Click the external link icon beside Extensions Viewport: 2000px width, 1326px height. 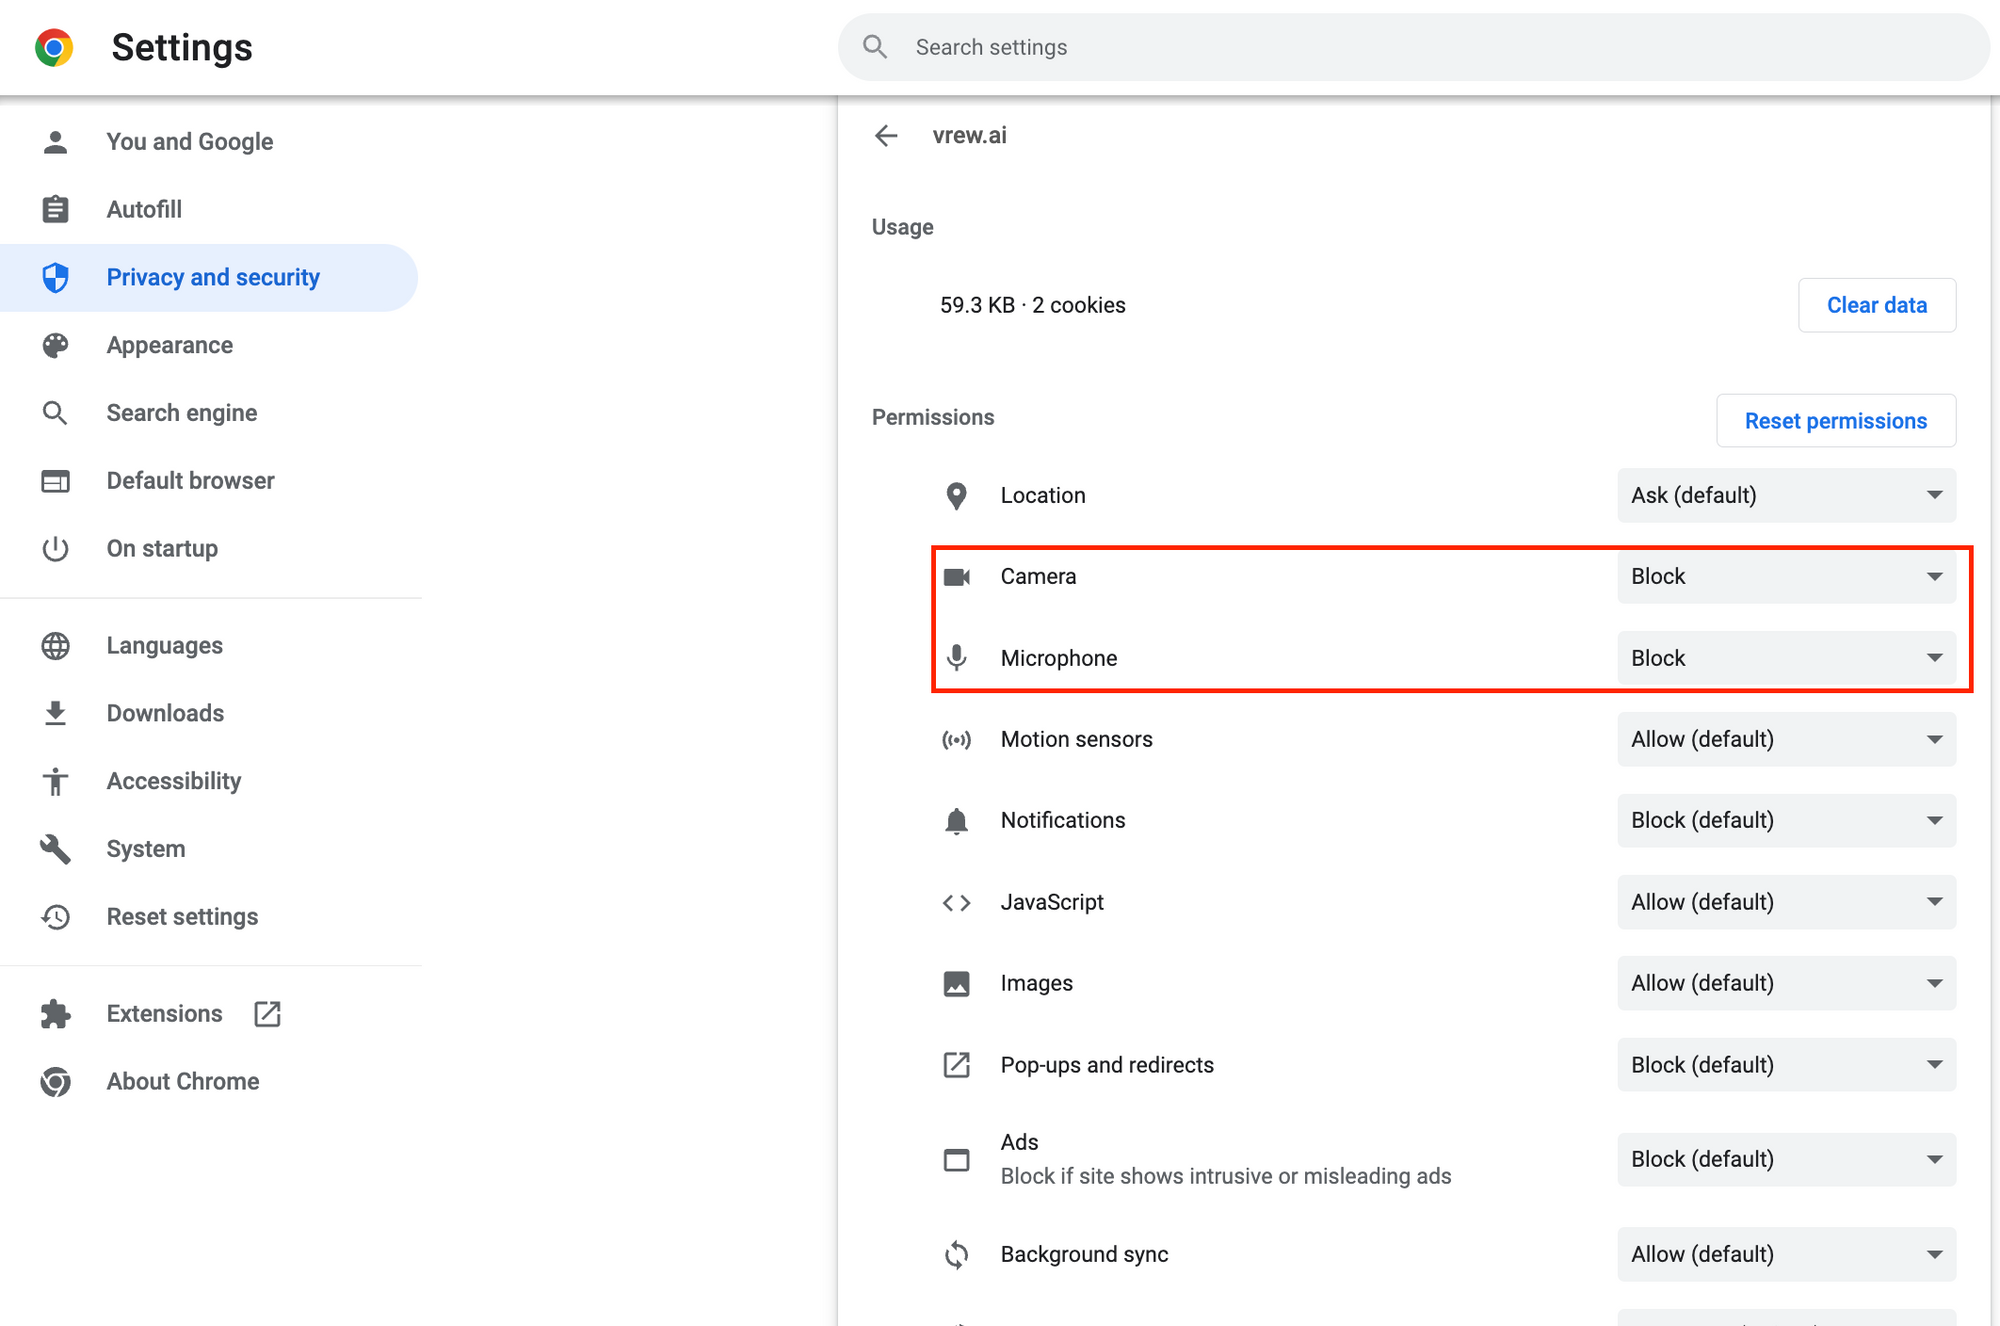pyautogui.click(x=267, y=1014)
